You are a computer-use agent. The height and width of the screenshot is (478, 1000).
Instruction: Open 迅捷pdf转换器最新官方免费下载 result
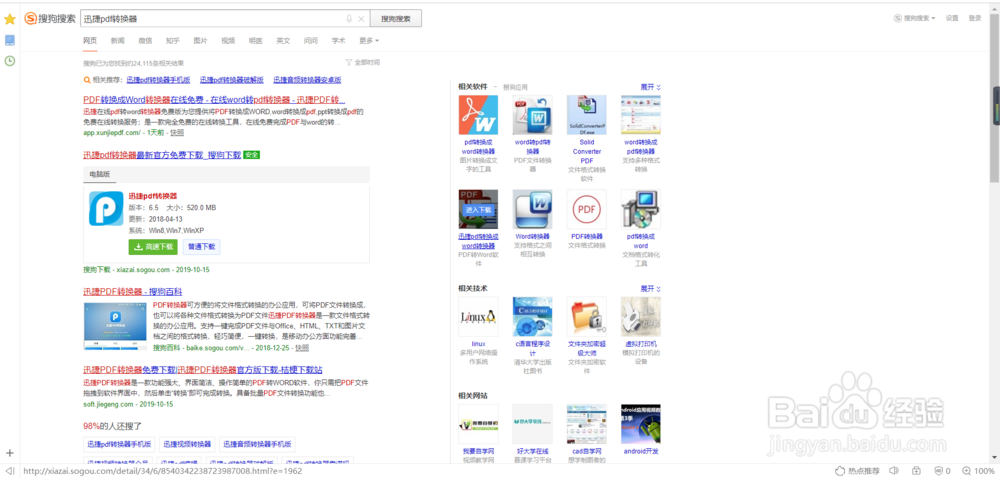pyautogui.click(x=162, y=155)
